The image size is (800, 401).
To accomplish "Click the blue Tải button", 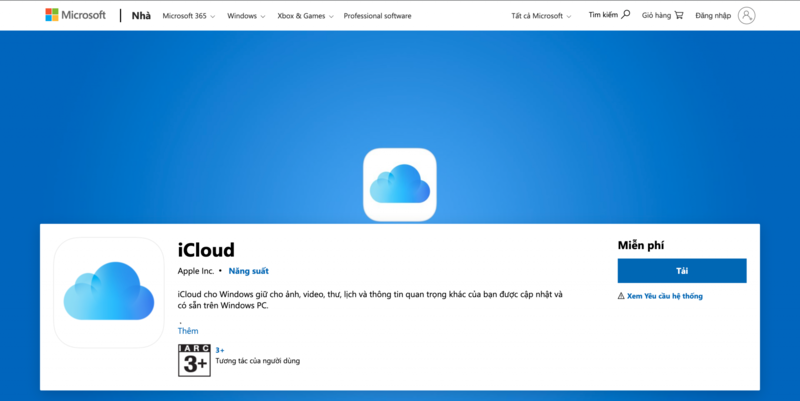I will [x=682, y=271].
